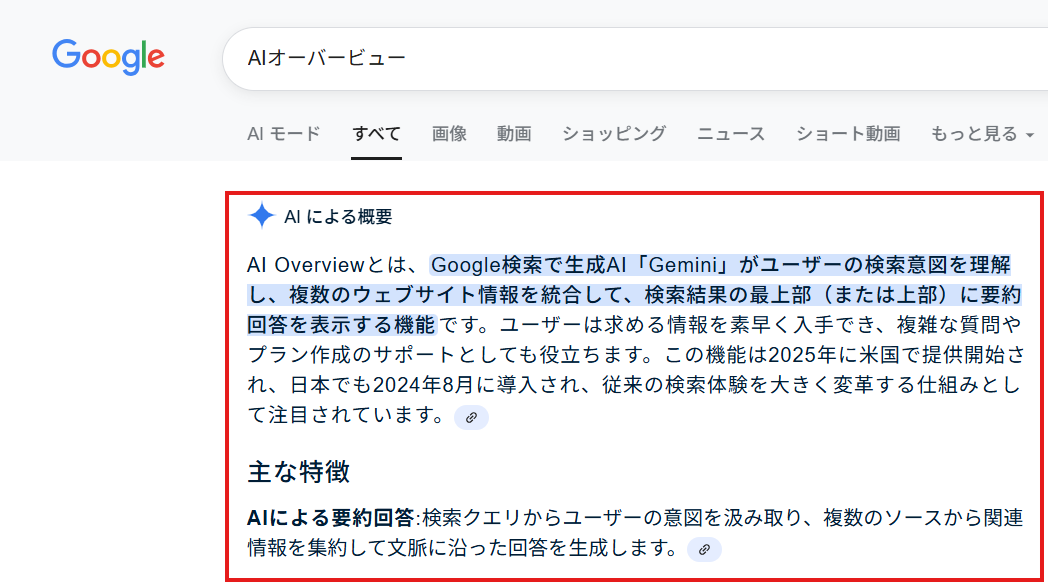Open source link icon after first paragraph
The height and width of the screenshot is (583, 1048).
[x=471, y=417]
